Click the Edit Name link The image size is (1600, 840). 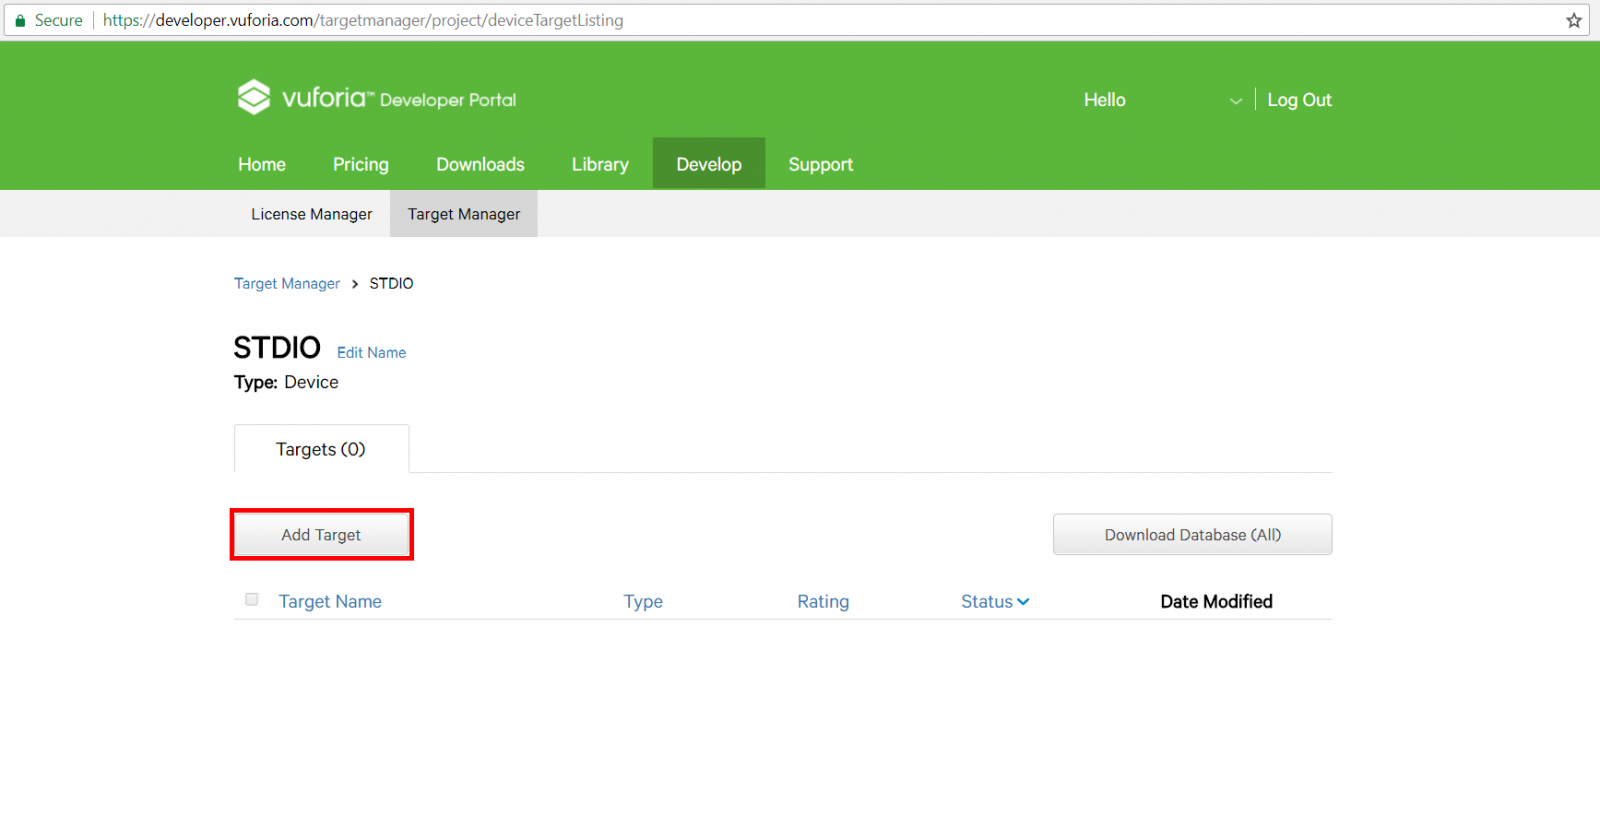click(371, 353)
